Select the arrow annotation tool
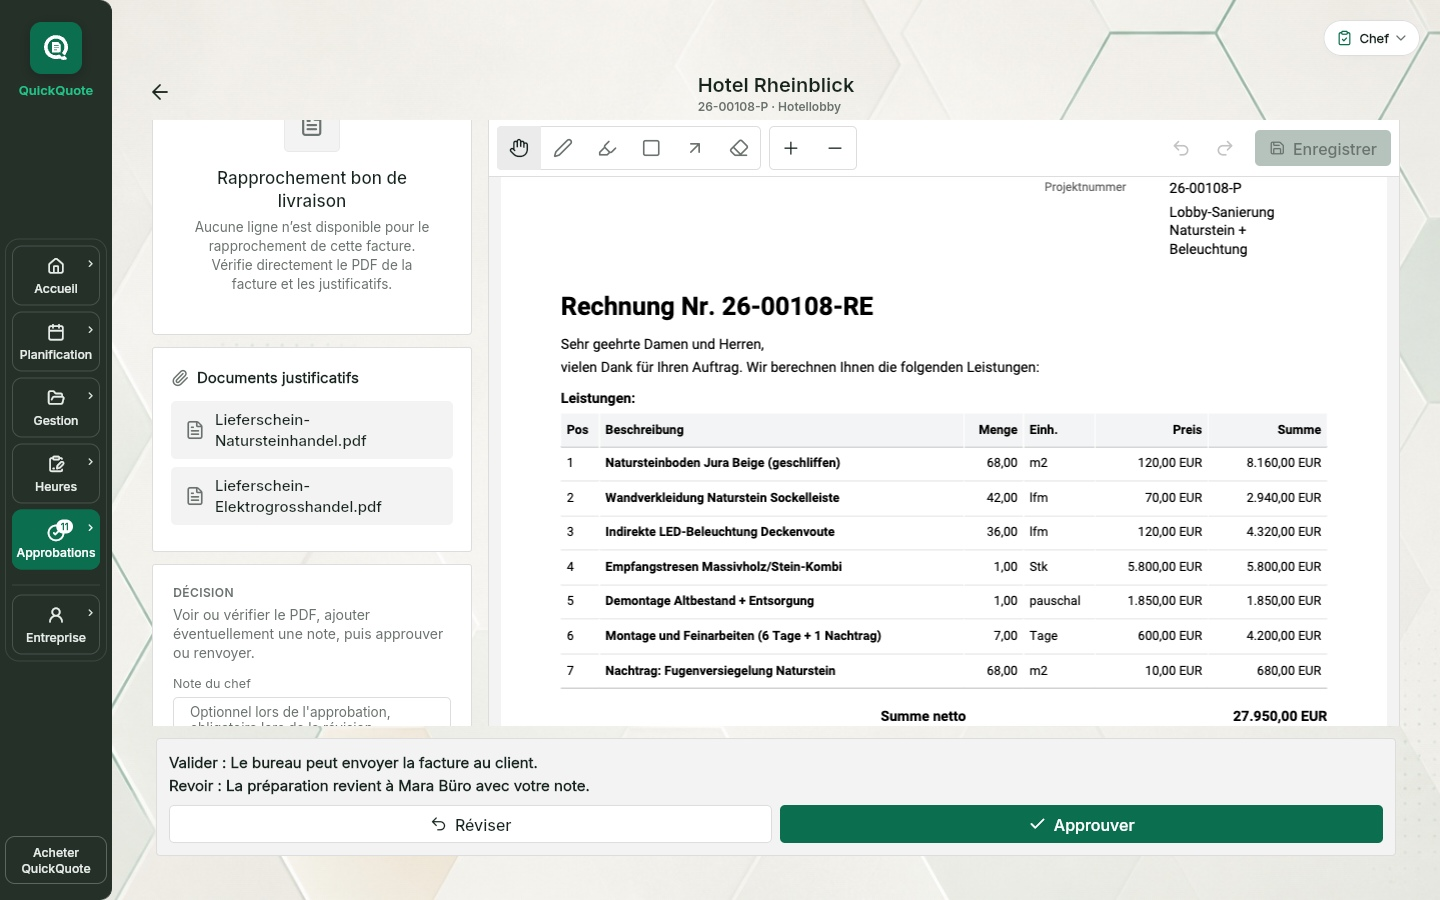 [695, 148]
